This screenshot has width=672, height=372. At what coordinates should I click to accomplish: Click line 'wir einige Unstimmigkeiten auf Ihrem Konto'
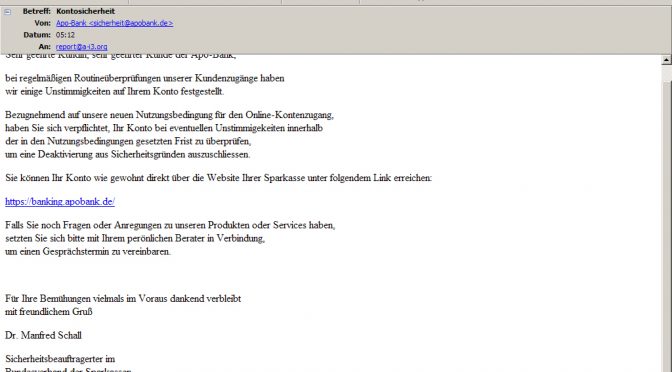[x=114, y=91]
